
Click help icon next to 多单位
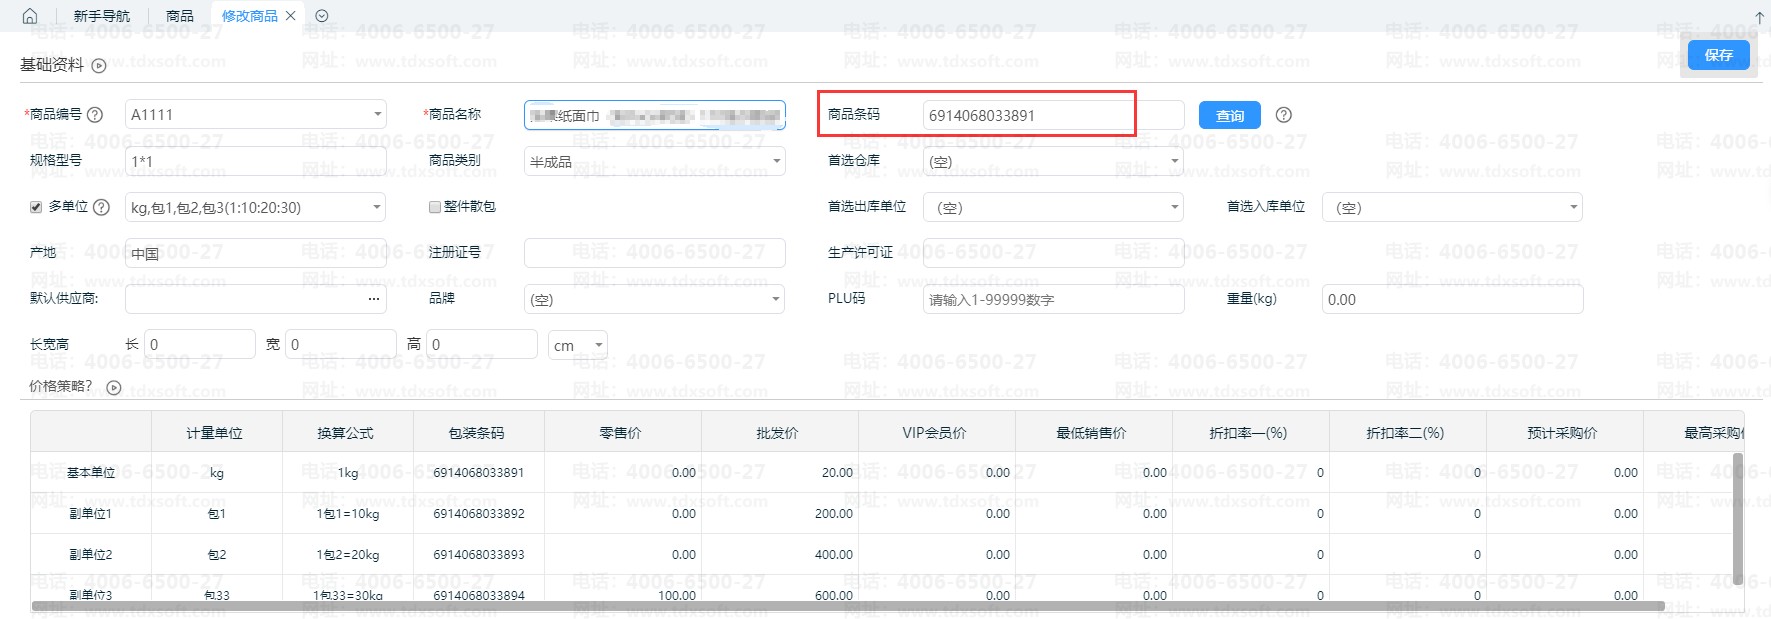tap(101, 207)
